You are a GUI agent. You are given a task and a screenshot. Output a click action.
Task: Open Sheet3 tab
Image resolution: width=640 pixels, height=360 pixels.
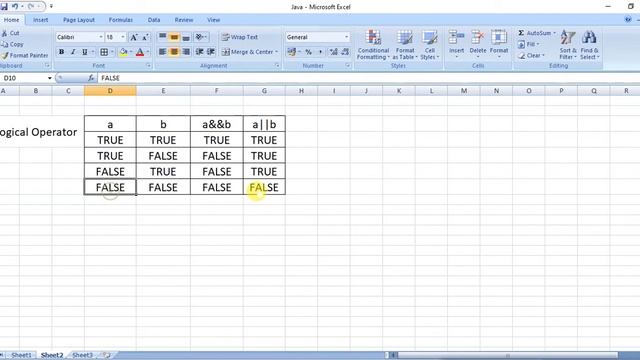coord(82,355)
